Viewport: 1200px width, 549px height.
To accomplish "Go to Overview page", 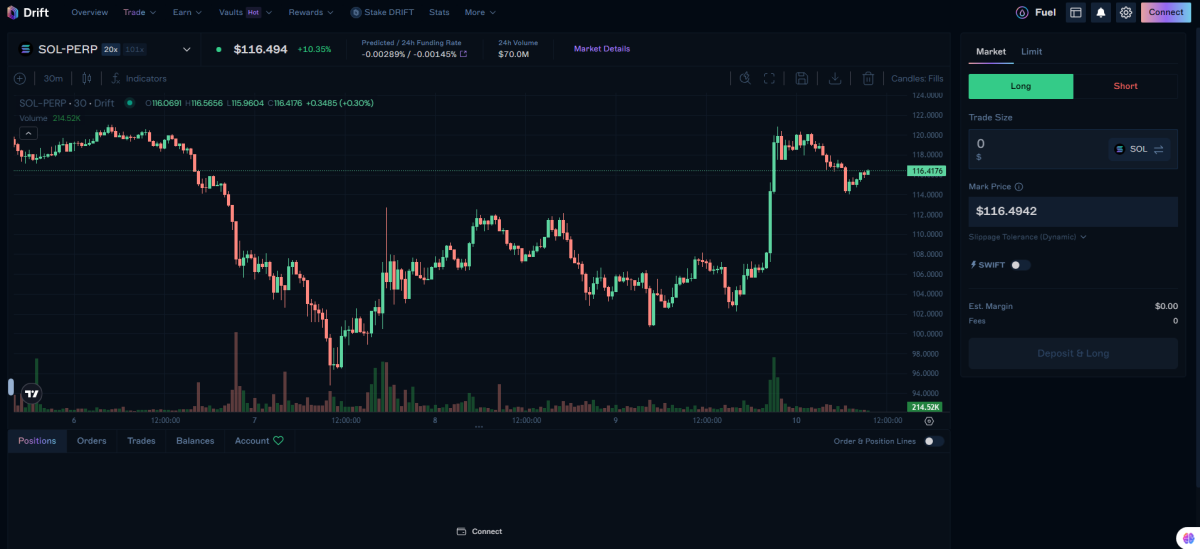I will 90,12.
